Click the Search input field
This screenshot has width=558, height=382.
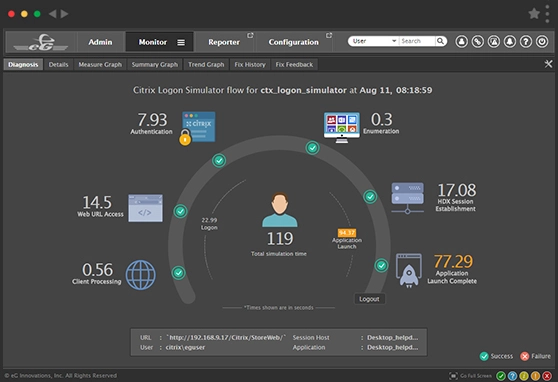click(417, 41)
